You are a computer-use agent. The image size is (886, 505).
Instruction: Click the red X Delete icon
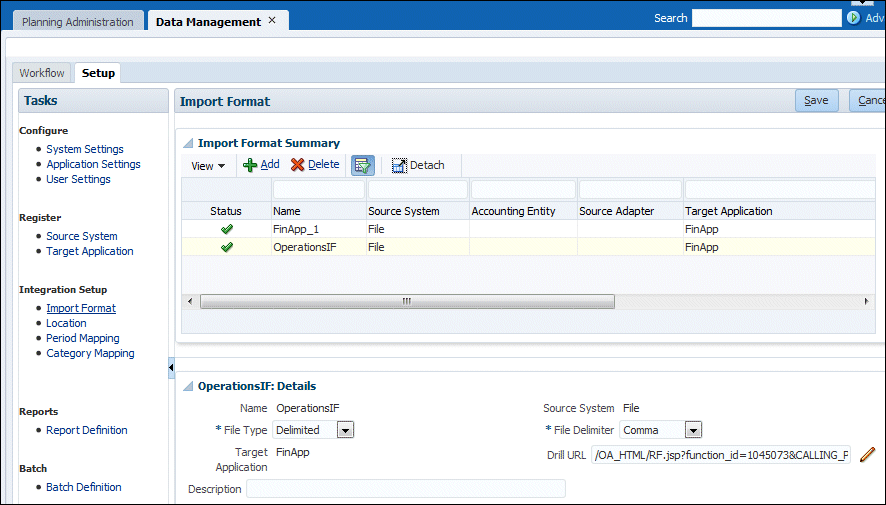(x=297, y=165)
